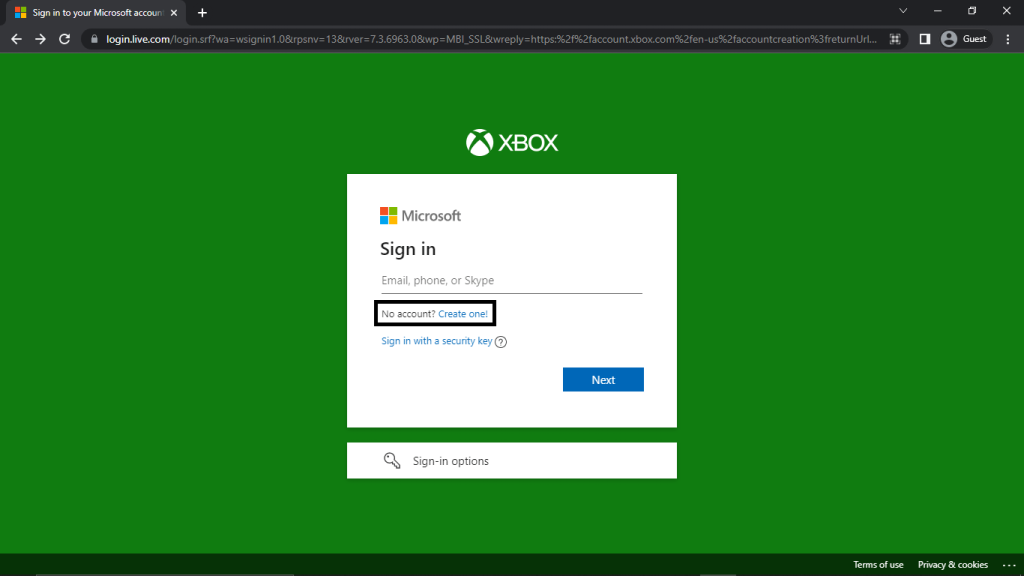1024x576 pixels.
Task: Select the Sign in to your Microsoft account tab
Action: click(x=97, y=12)
